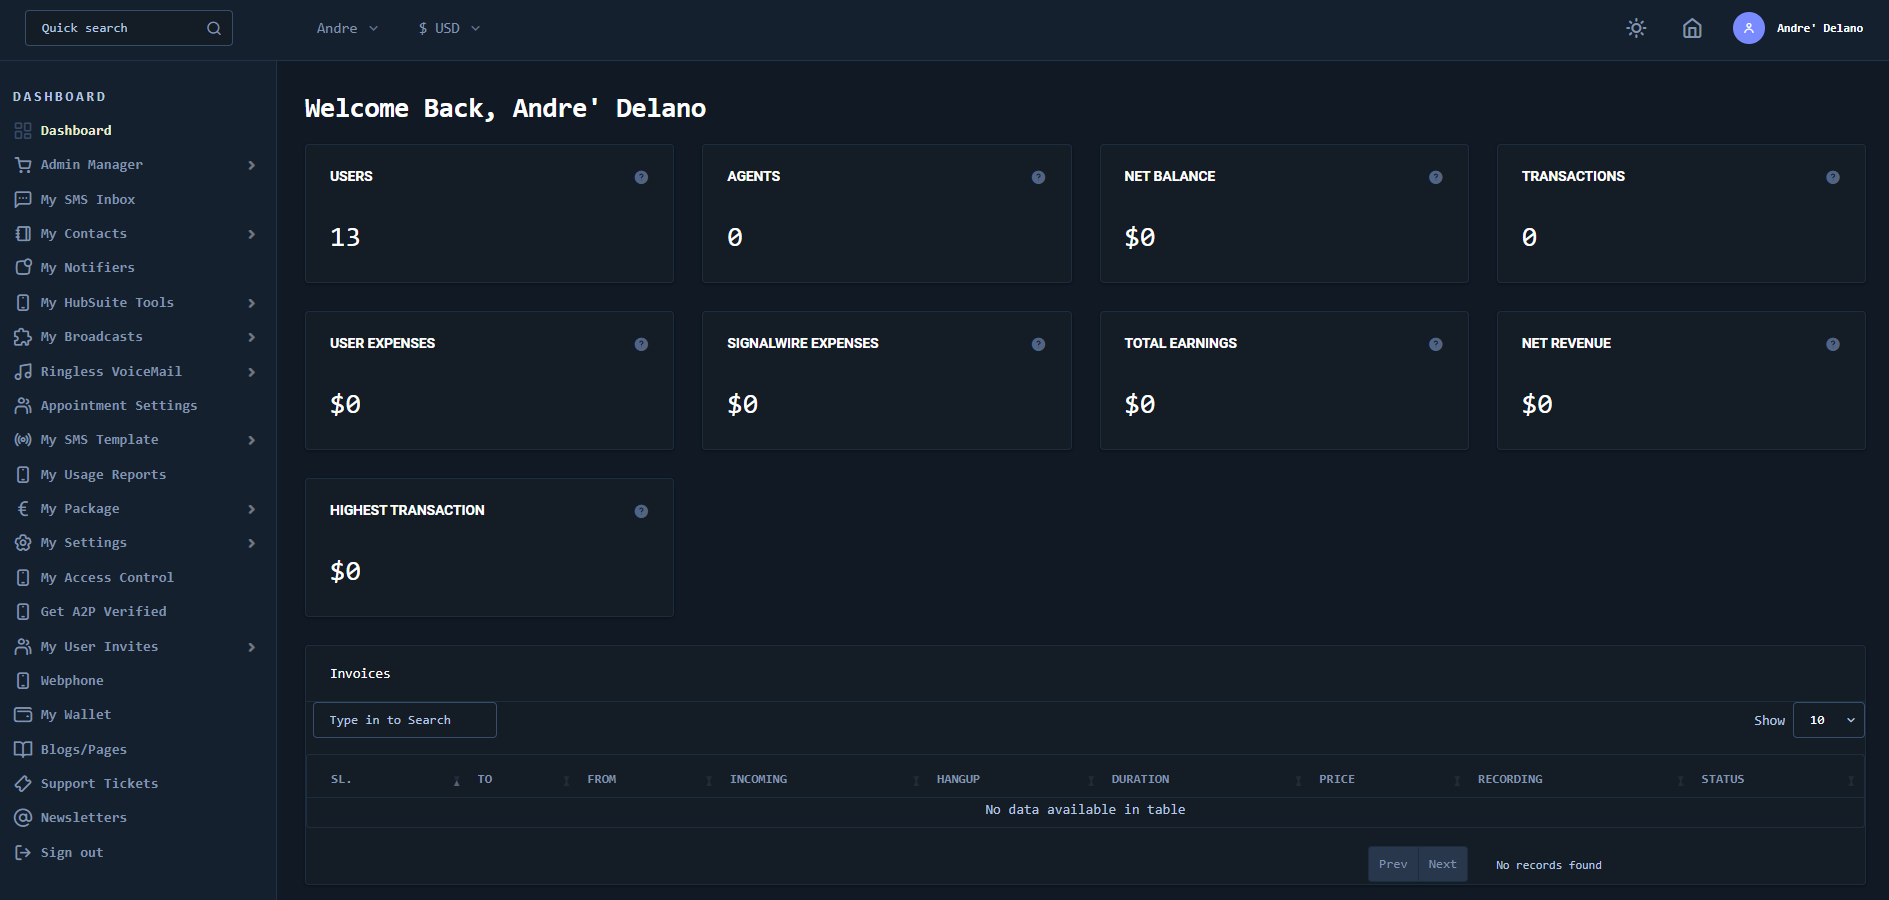Click the home icon in top bar
Viewport: 1889px width, 900px height.
[1692, 28]
